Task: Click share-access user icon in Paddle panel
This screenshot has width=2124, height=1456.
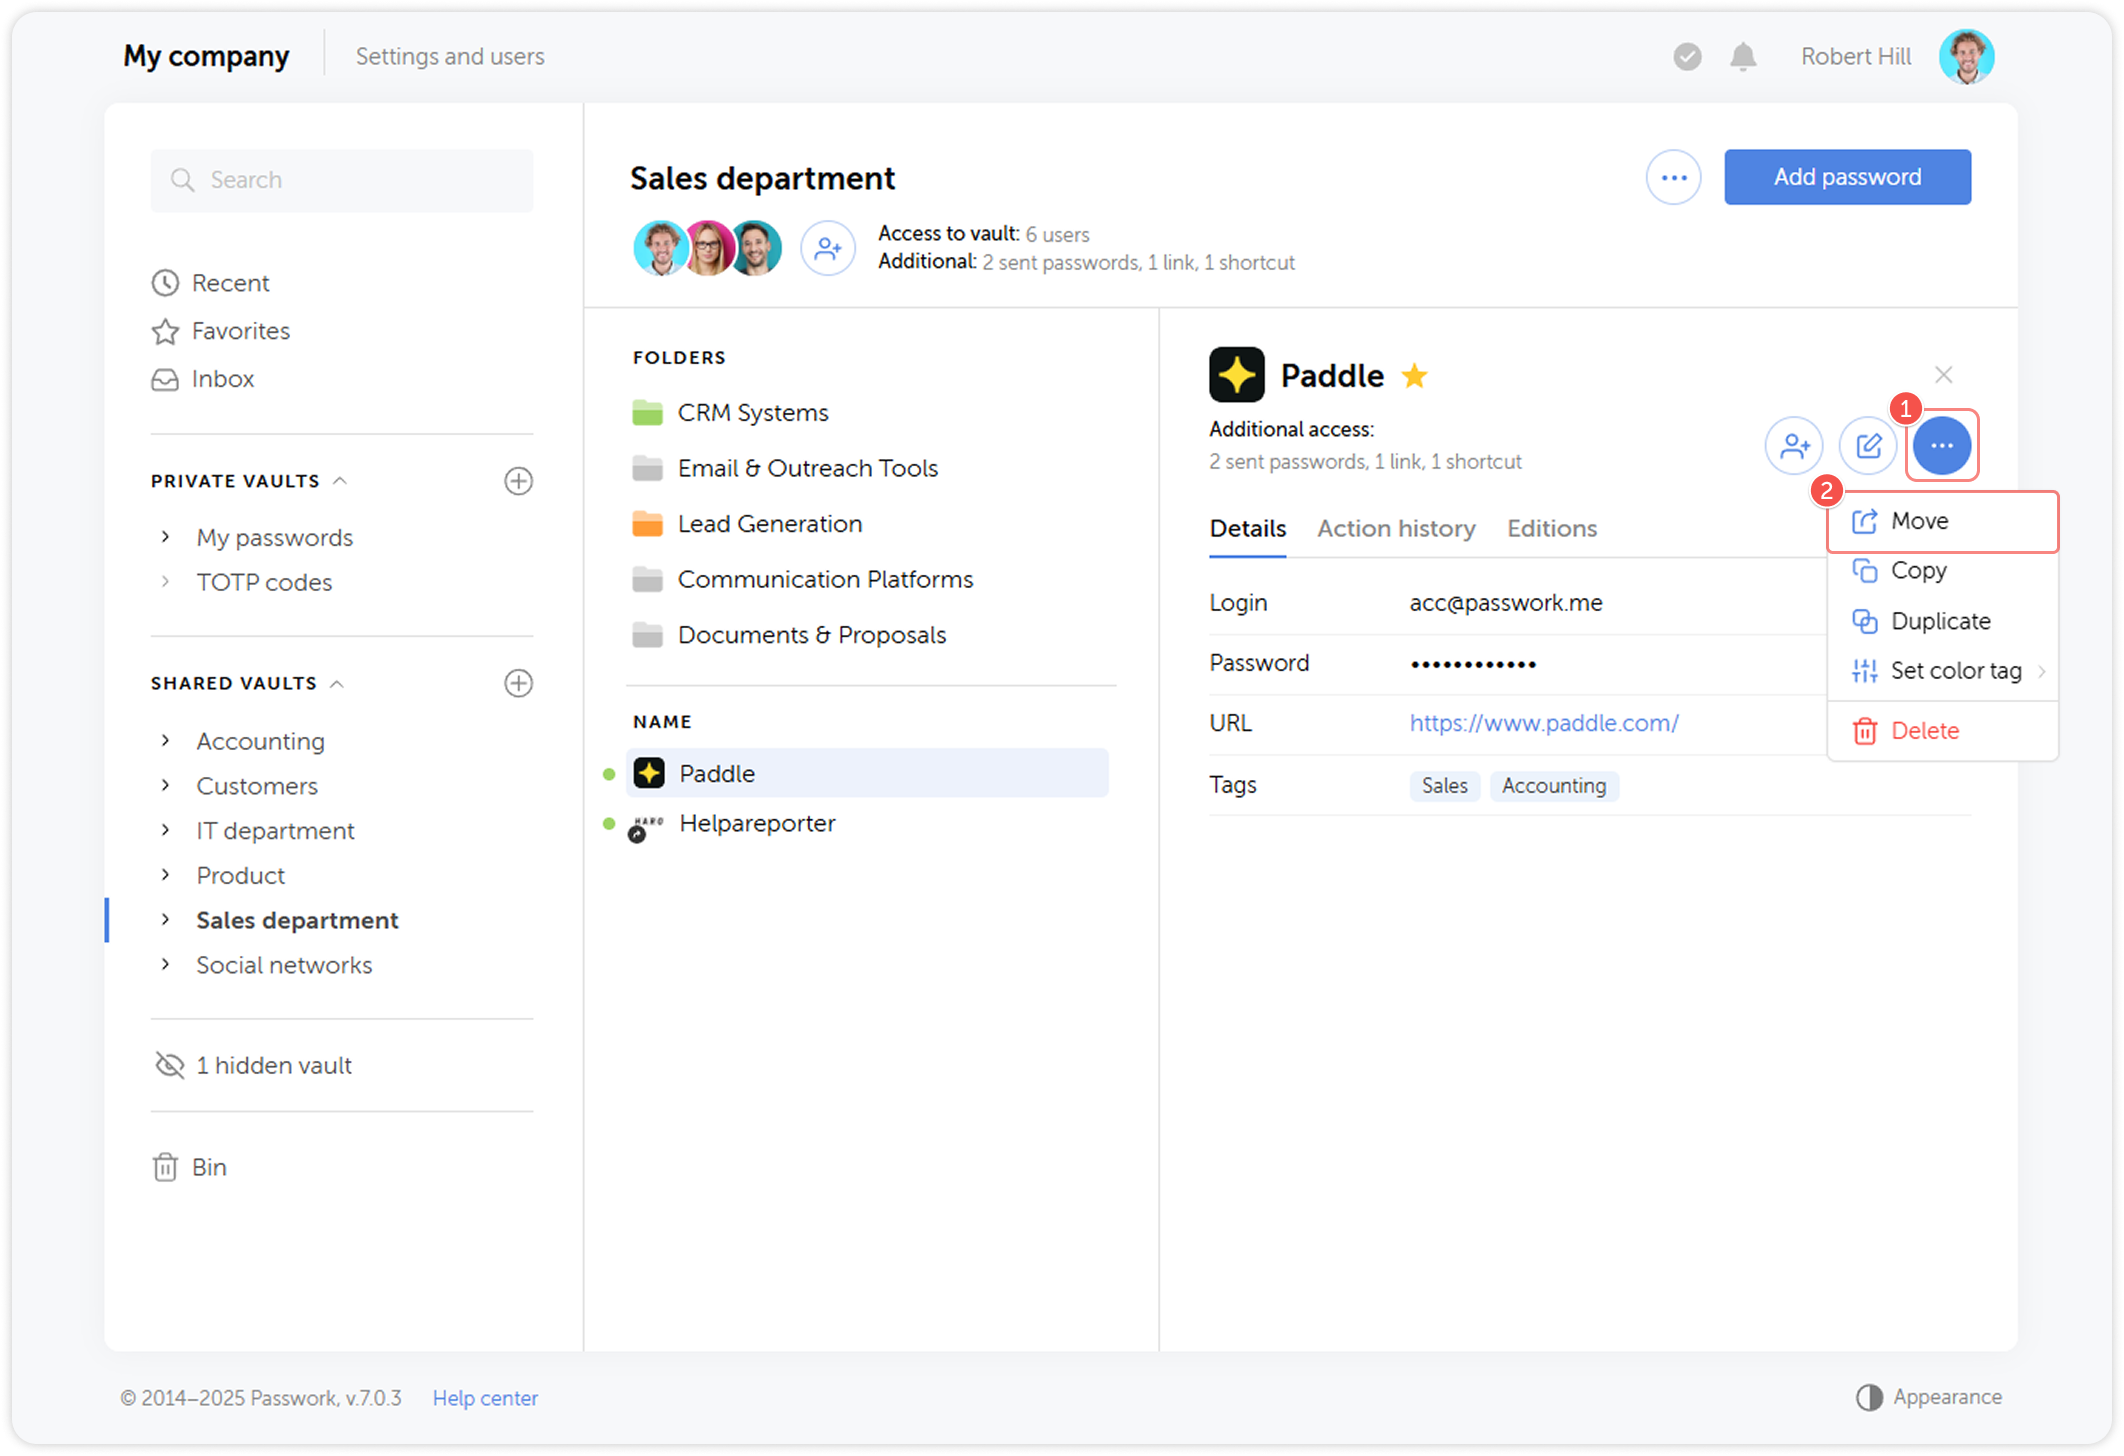Action: (1794, 445)
